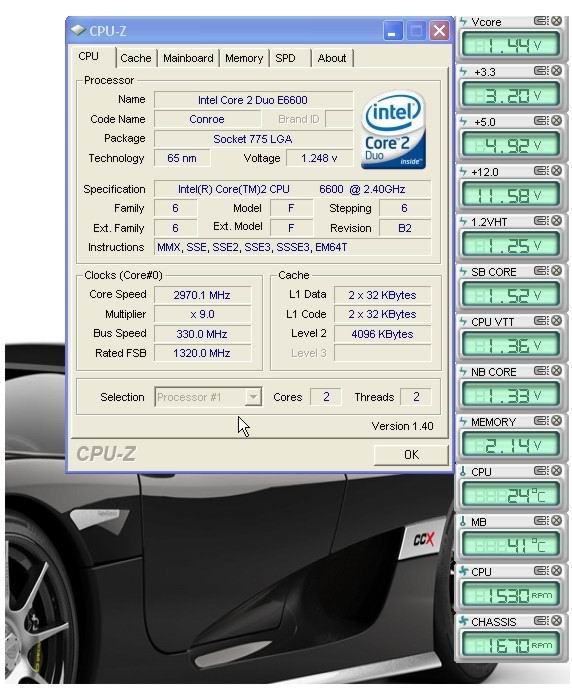
Task: Close the SB CORE monitor panel
Action: click(x=557, y=270)
